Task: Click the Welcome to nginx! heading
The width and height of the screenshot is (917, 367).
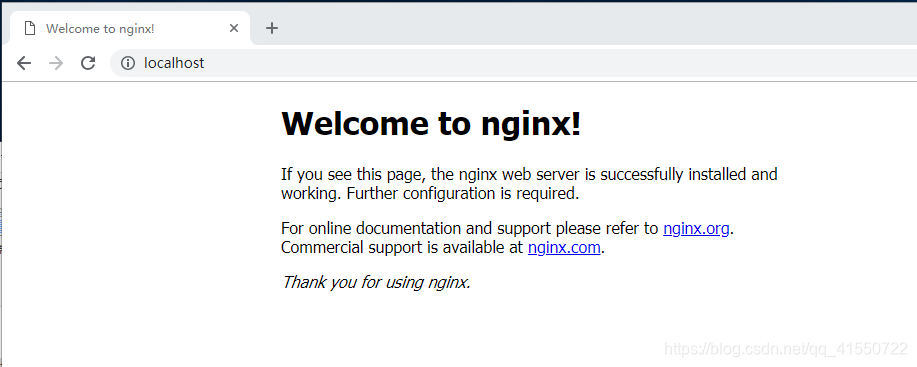Action: [432, 123]
